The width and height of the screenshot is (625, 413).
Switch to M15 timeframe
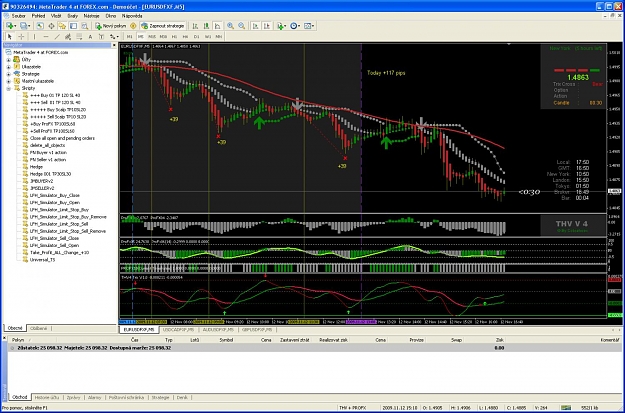pyautogui.click(x=152, y=37)
